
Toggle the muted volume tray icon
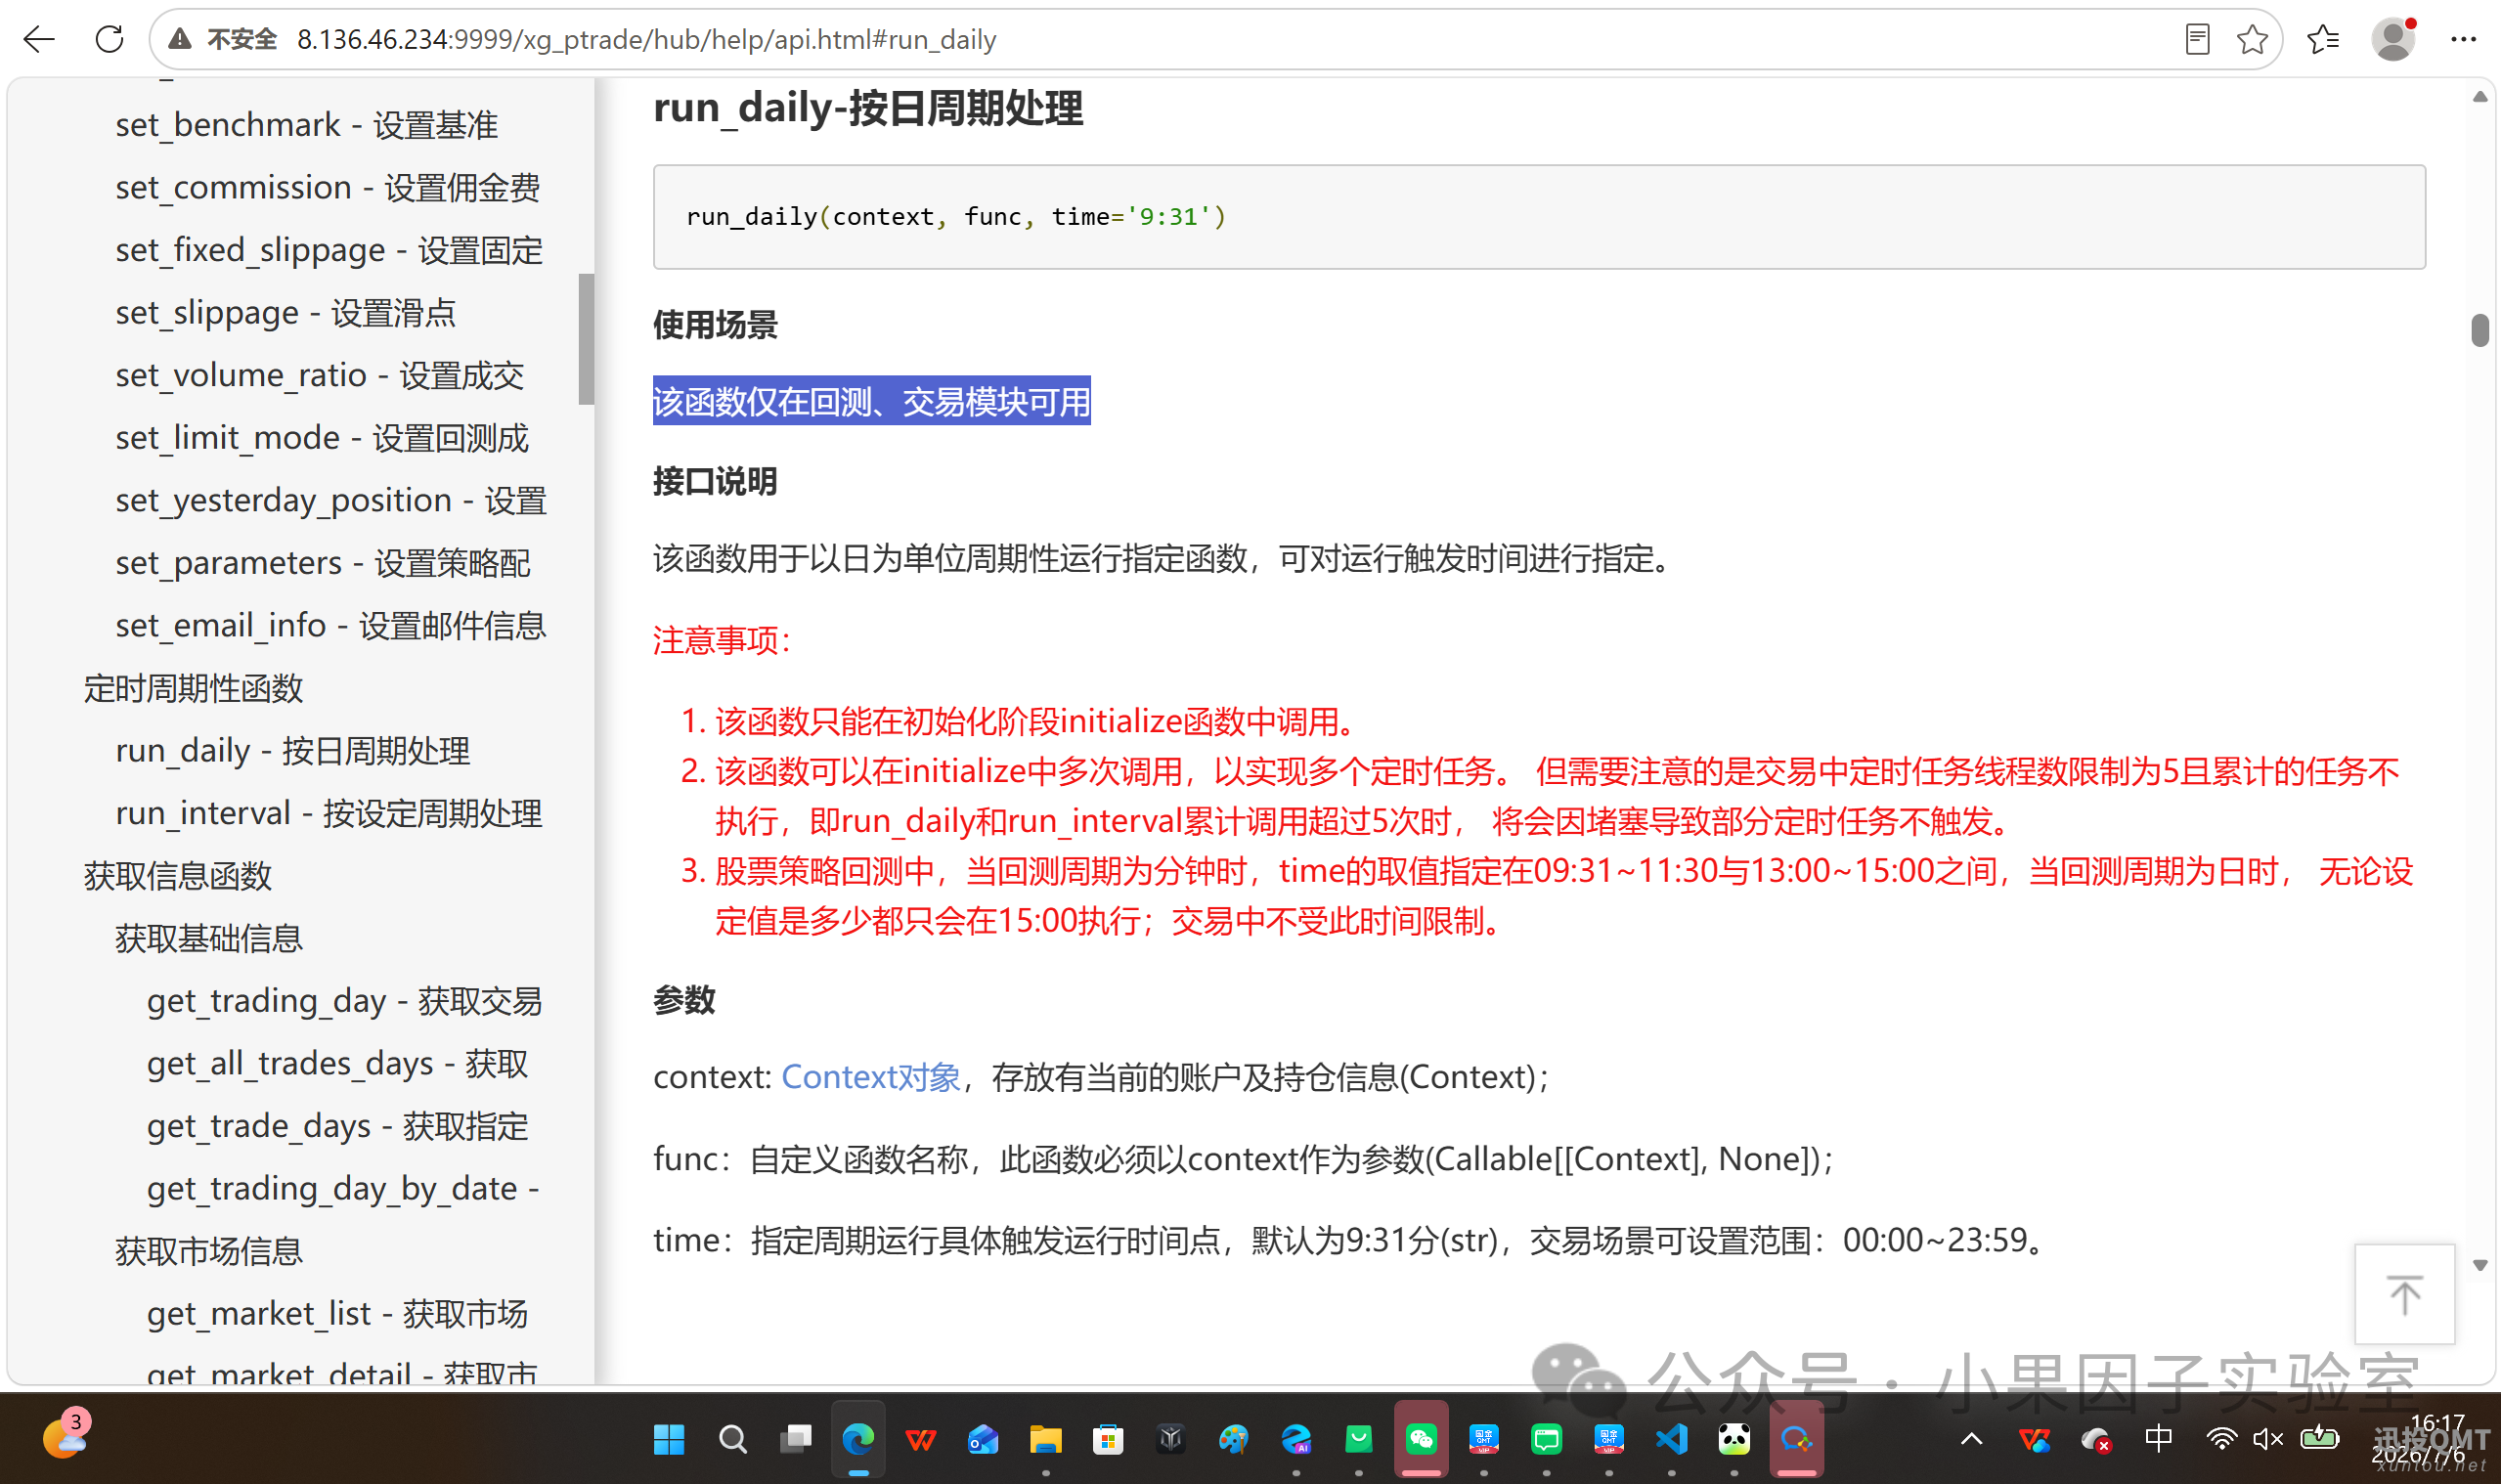click(x=2267, y=1440)
